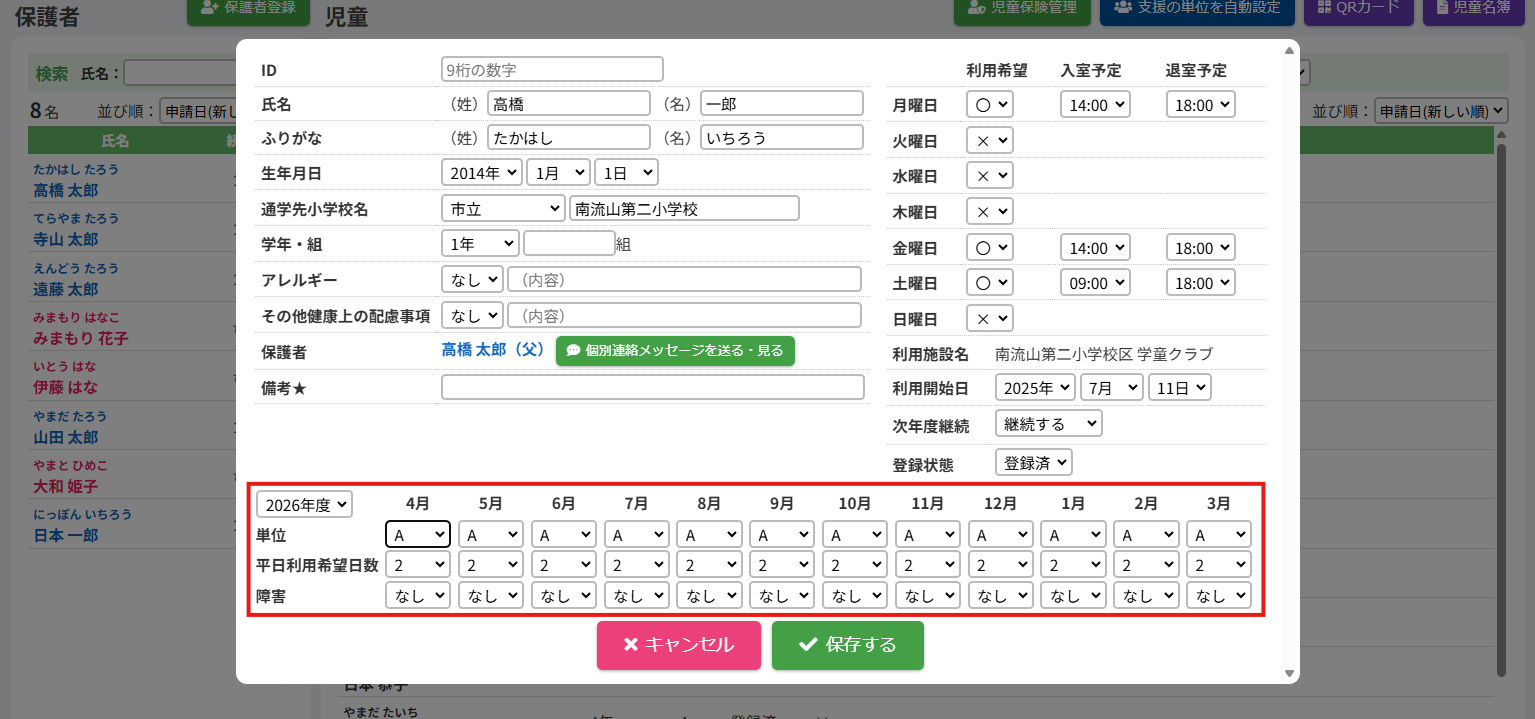Click the ID input field
The height and width of the screenshot is (719, 1535).
[x=552, y=69]
